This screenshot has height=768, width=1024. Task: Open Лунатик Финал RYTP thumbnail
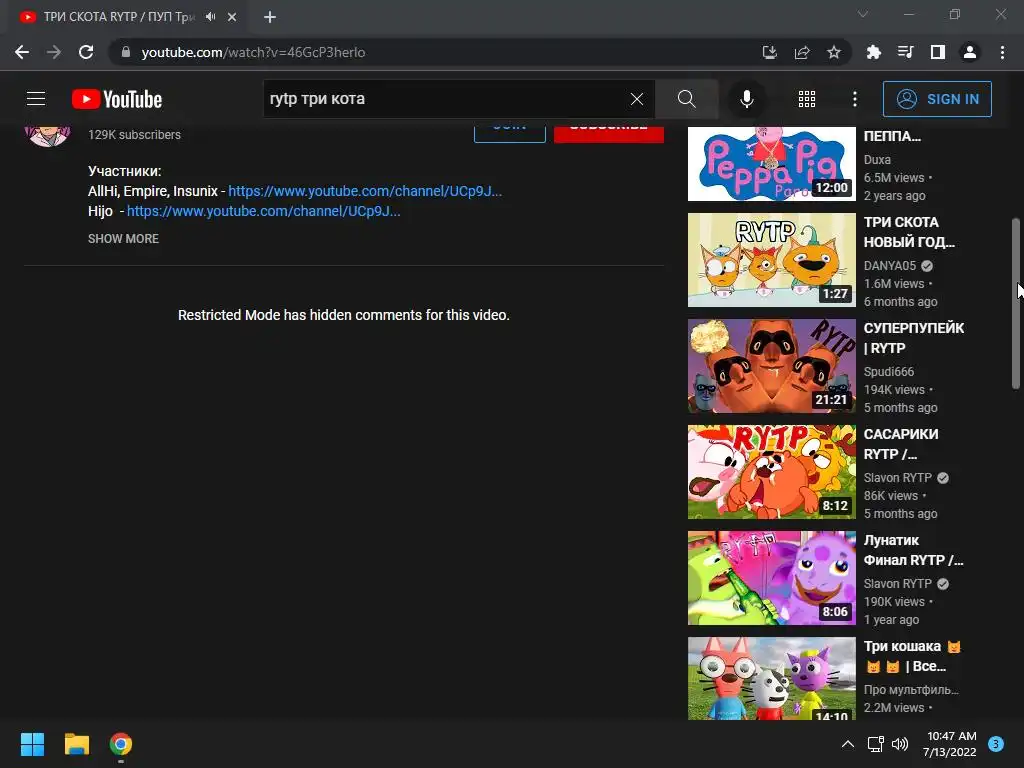[x=771, y=578]
